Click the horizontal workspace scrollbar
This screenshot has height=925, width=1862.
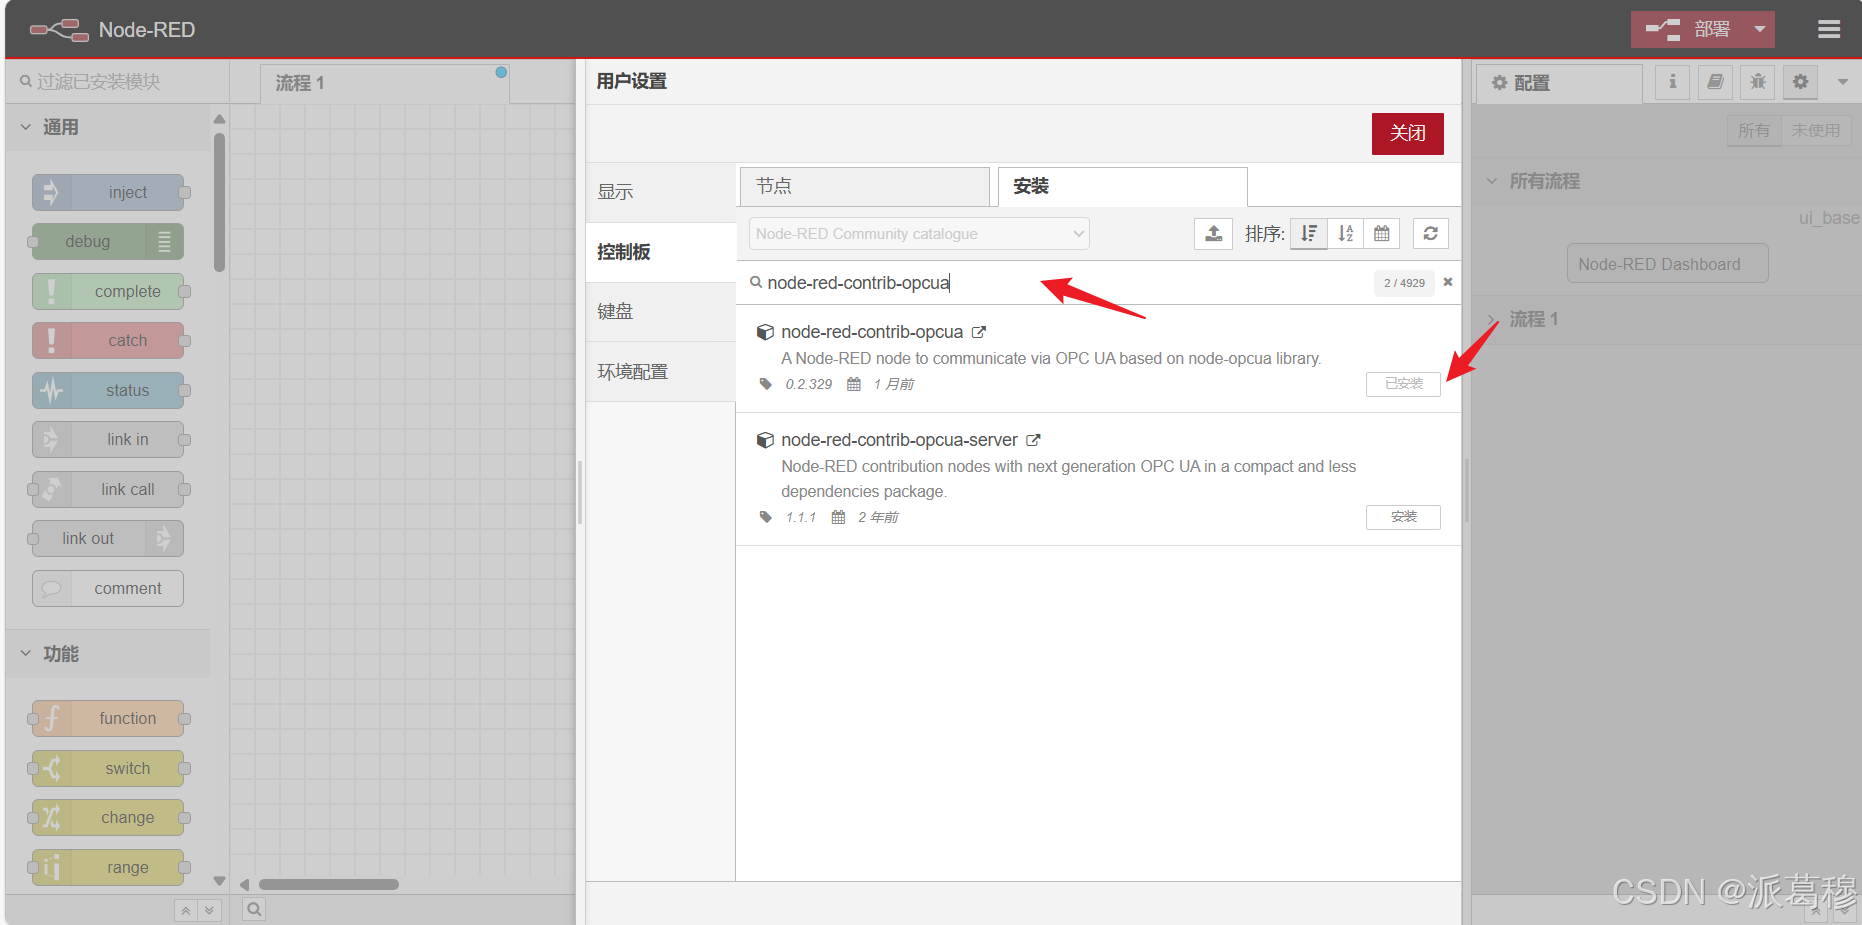coord(329,884)
